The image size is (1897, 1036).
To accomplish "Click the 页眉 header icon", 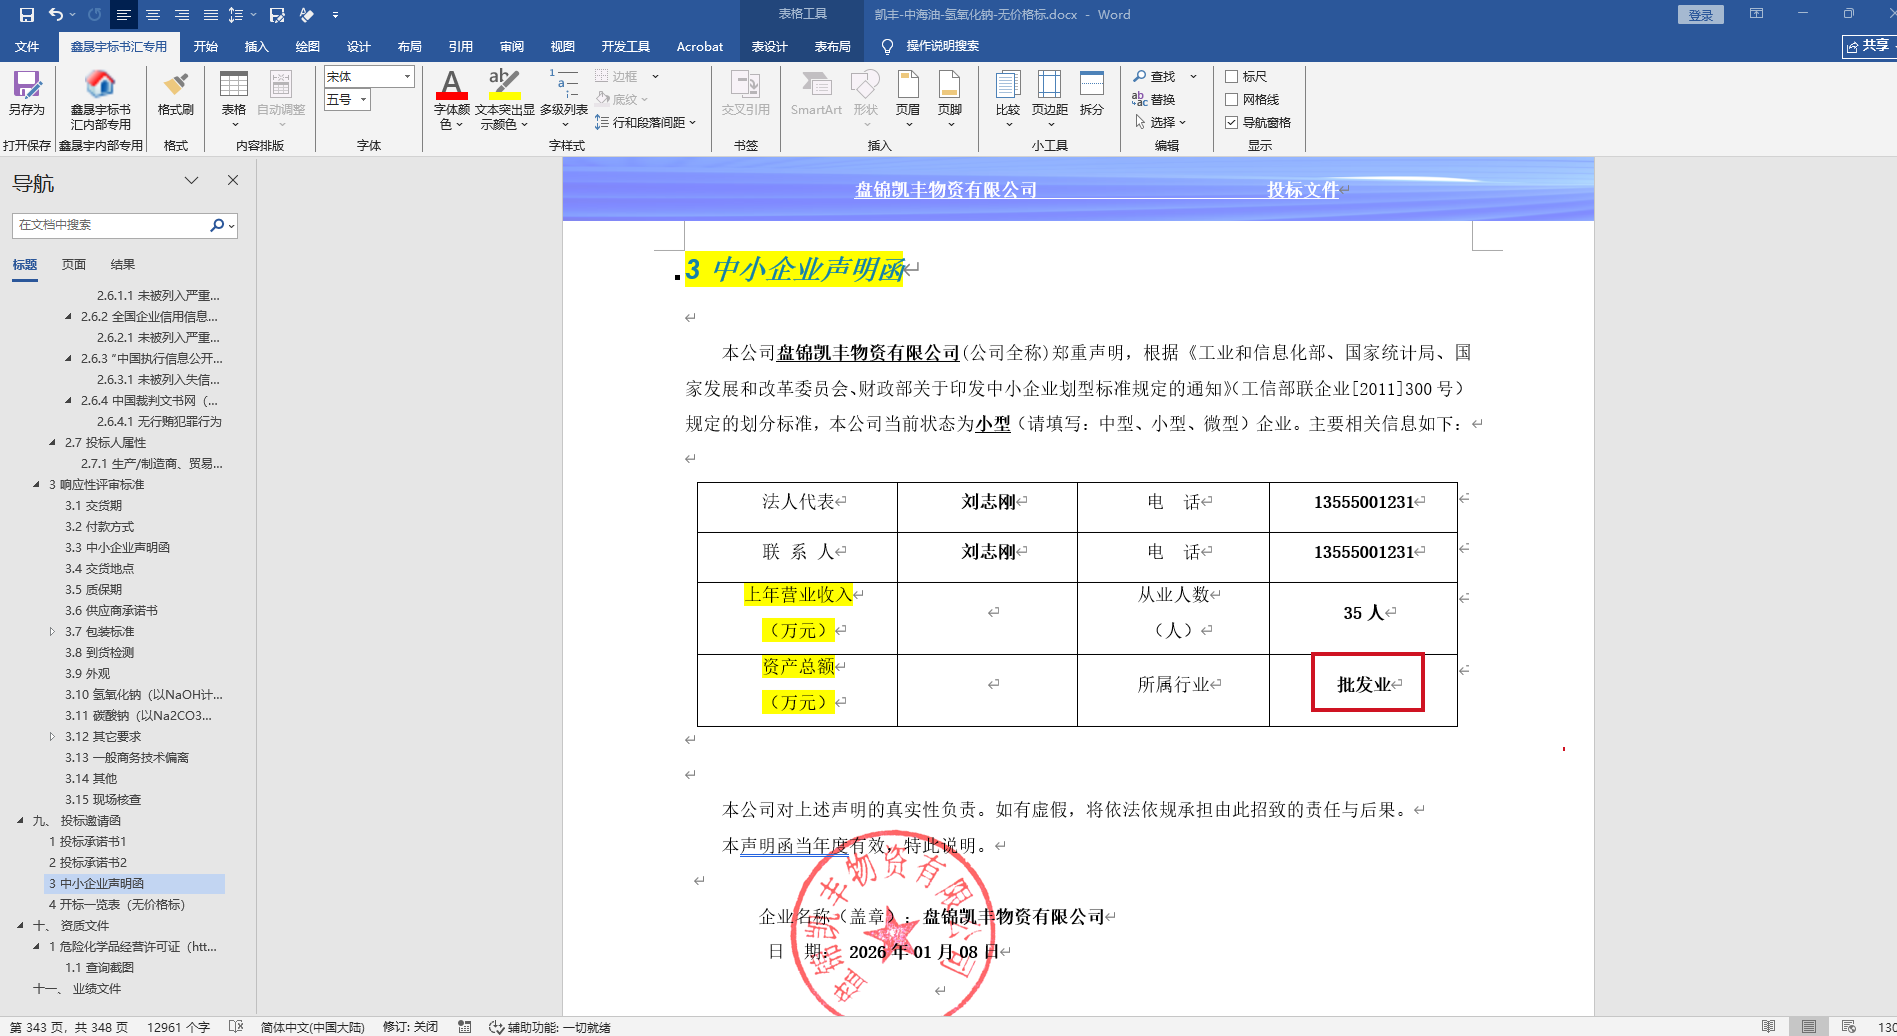I will click(907, 92).
